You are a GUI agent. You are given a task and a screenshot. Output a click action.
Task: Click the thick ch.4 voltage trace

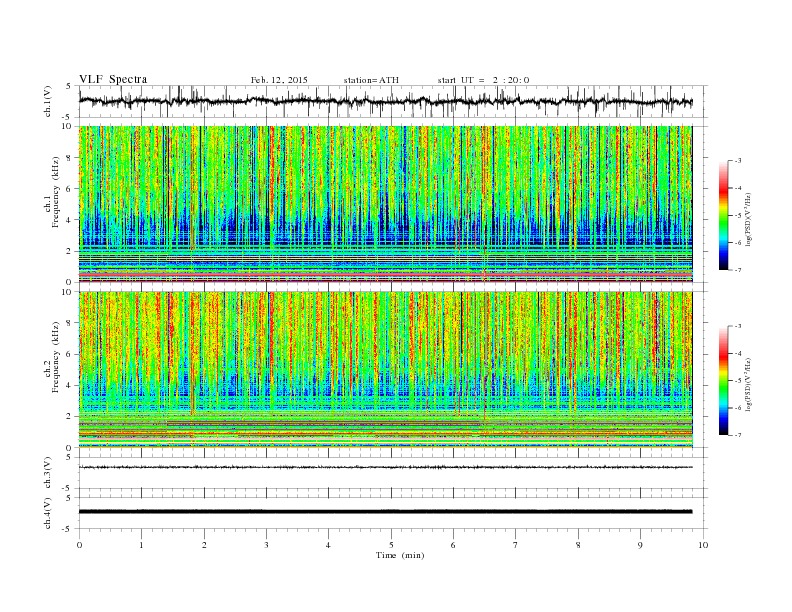[x=385, y=512]
